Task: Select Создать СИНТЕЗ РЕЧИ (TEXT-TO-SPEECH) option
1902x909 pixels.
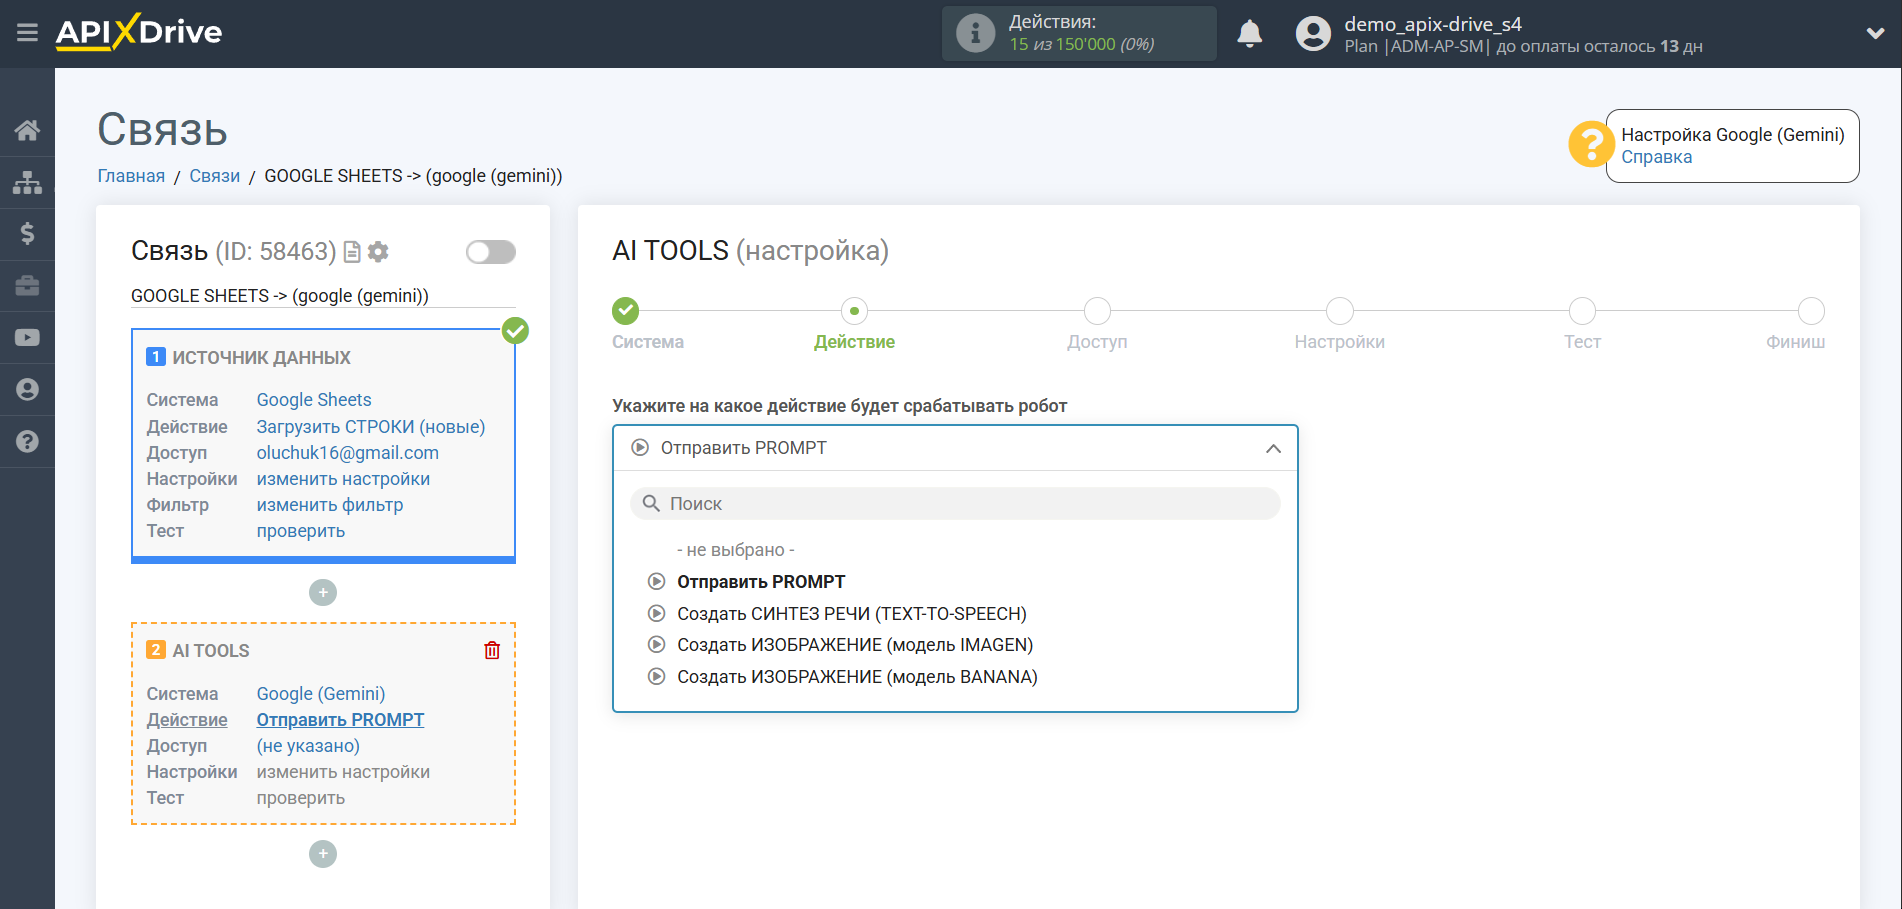Action: [852, 614]
